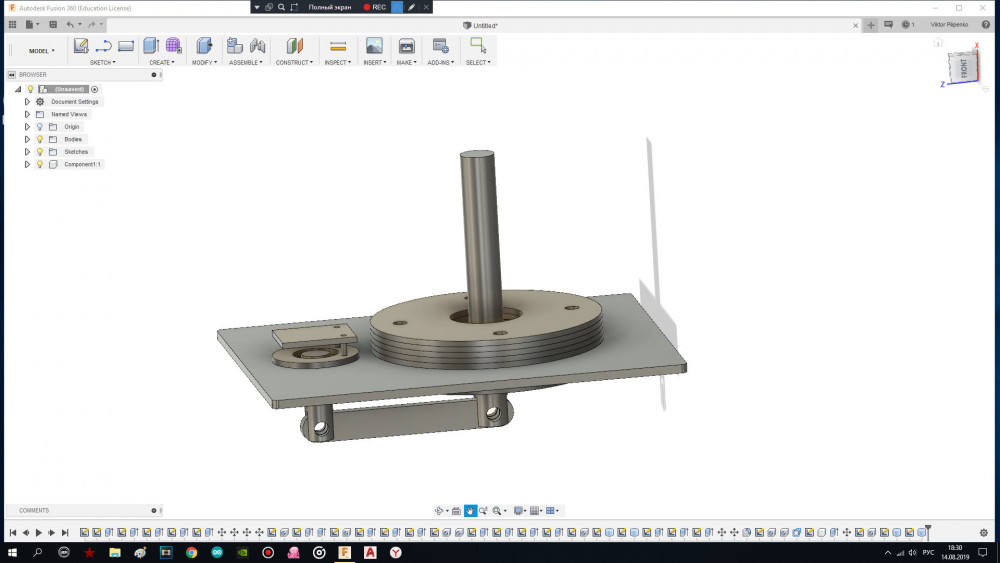Expand the Document Settings tree node
The height and width of the screenshot is (563, 1000).
coord(28,102)
